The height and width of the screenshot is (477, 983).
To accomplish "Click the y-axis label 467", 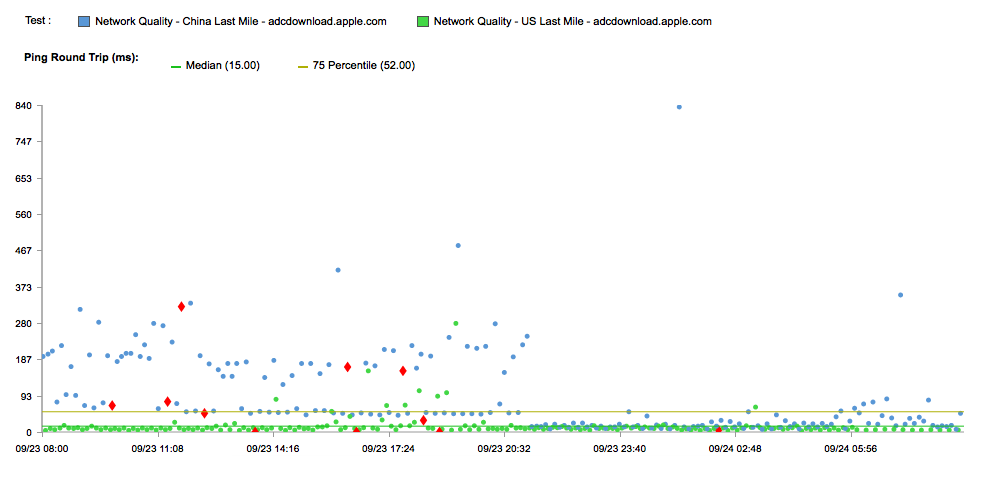I will click(23, 251).
